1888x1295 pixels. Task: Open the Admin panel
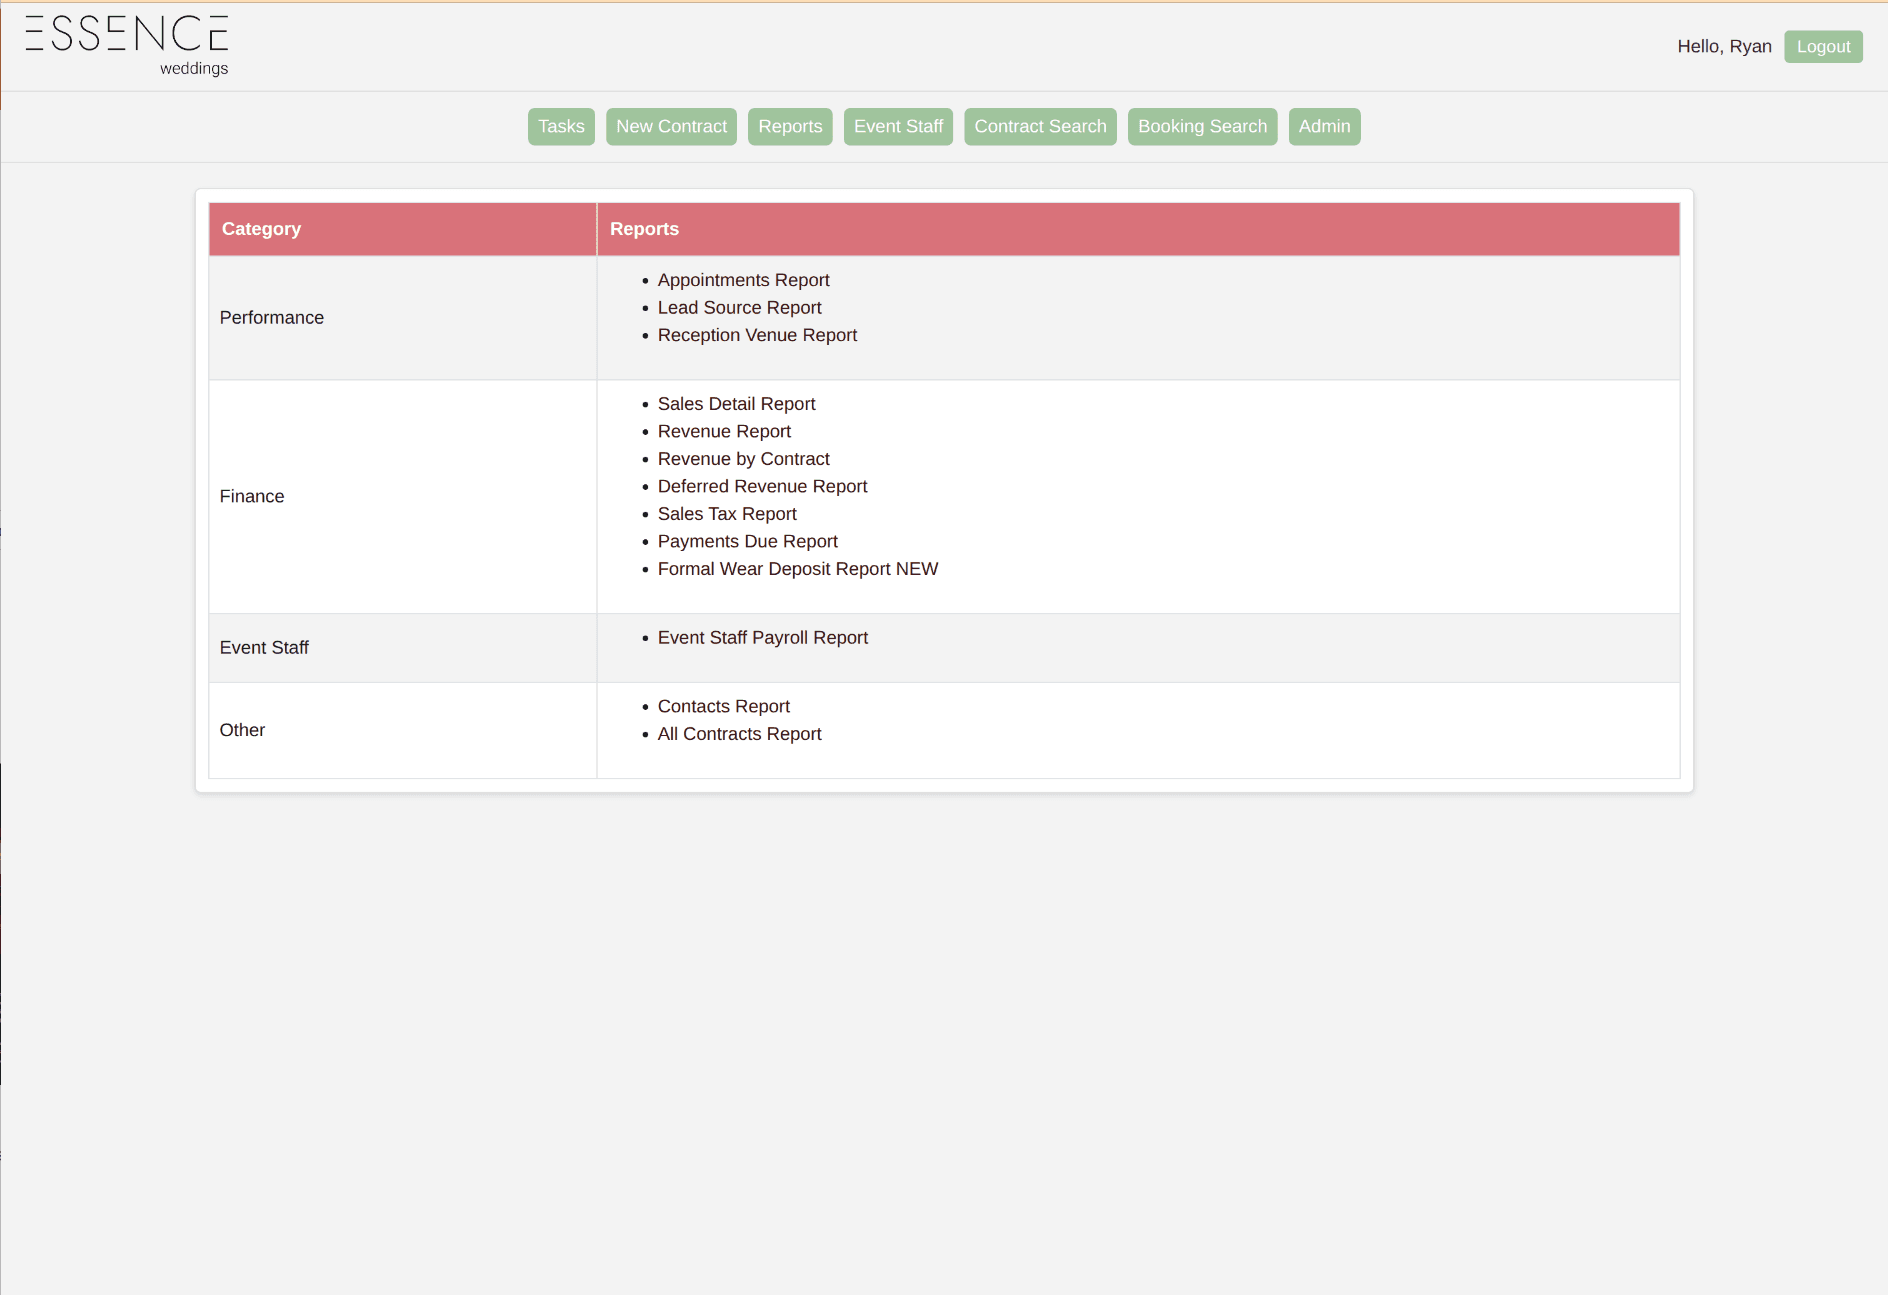pos(1323,126)
